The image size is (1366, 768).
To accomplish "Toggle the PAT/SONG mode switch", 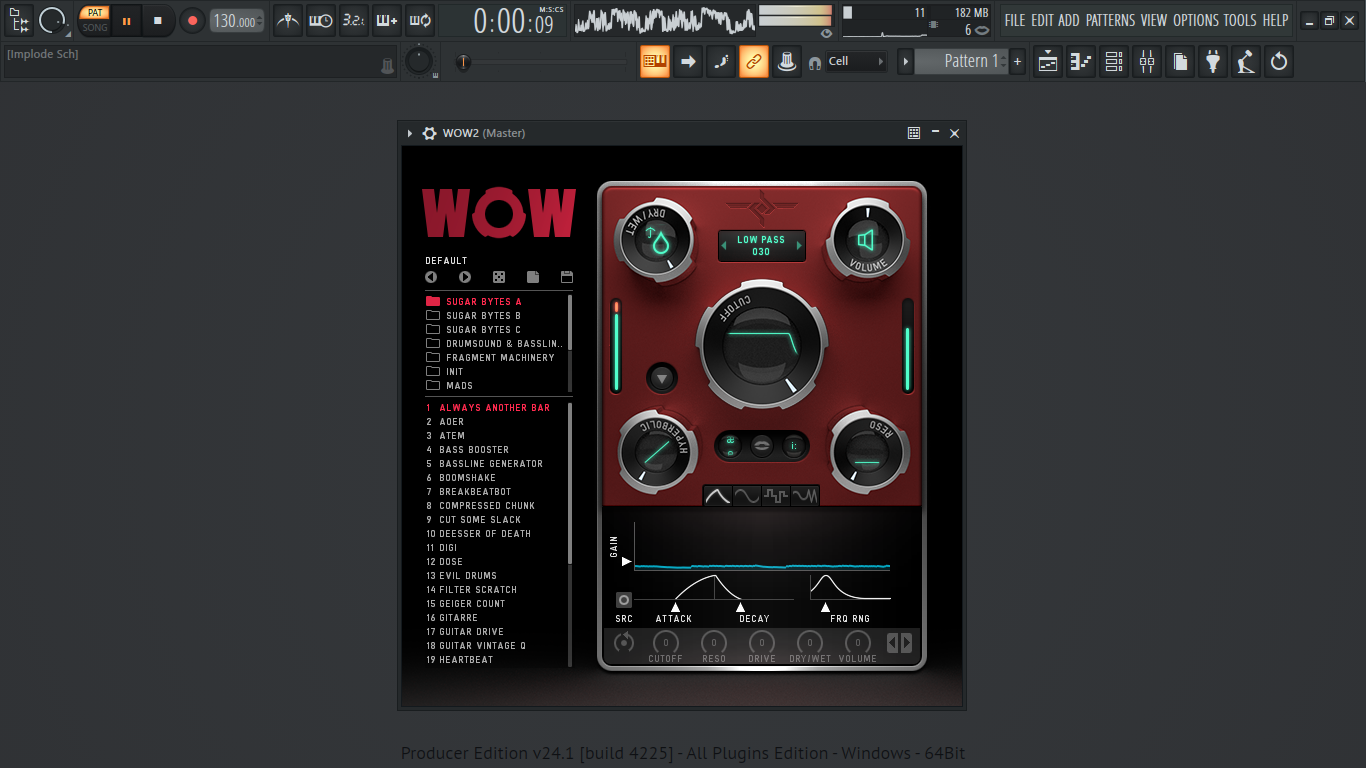I will [x=95, y=20].
